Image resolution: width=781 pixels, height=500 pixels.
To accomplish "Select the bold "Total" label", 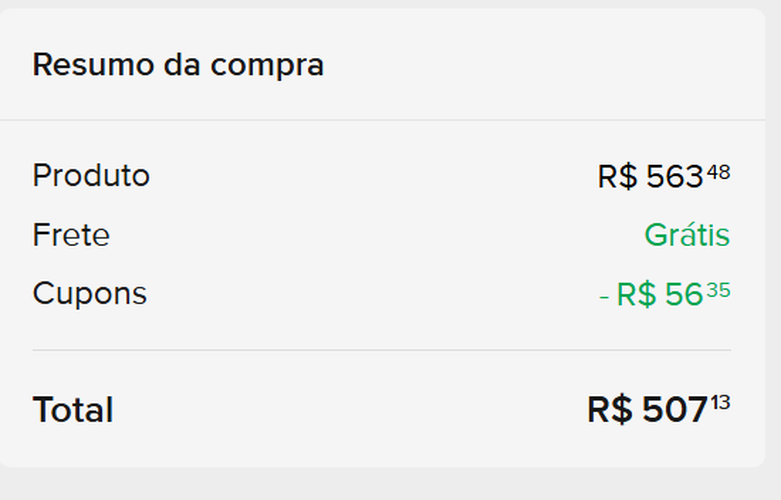I will (x=73, y=410).
